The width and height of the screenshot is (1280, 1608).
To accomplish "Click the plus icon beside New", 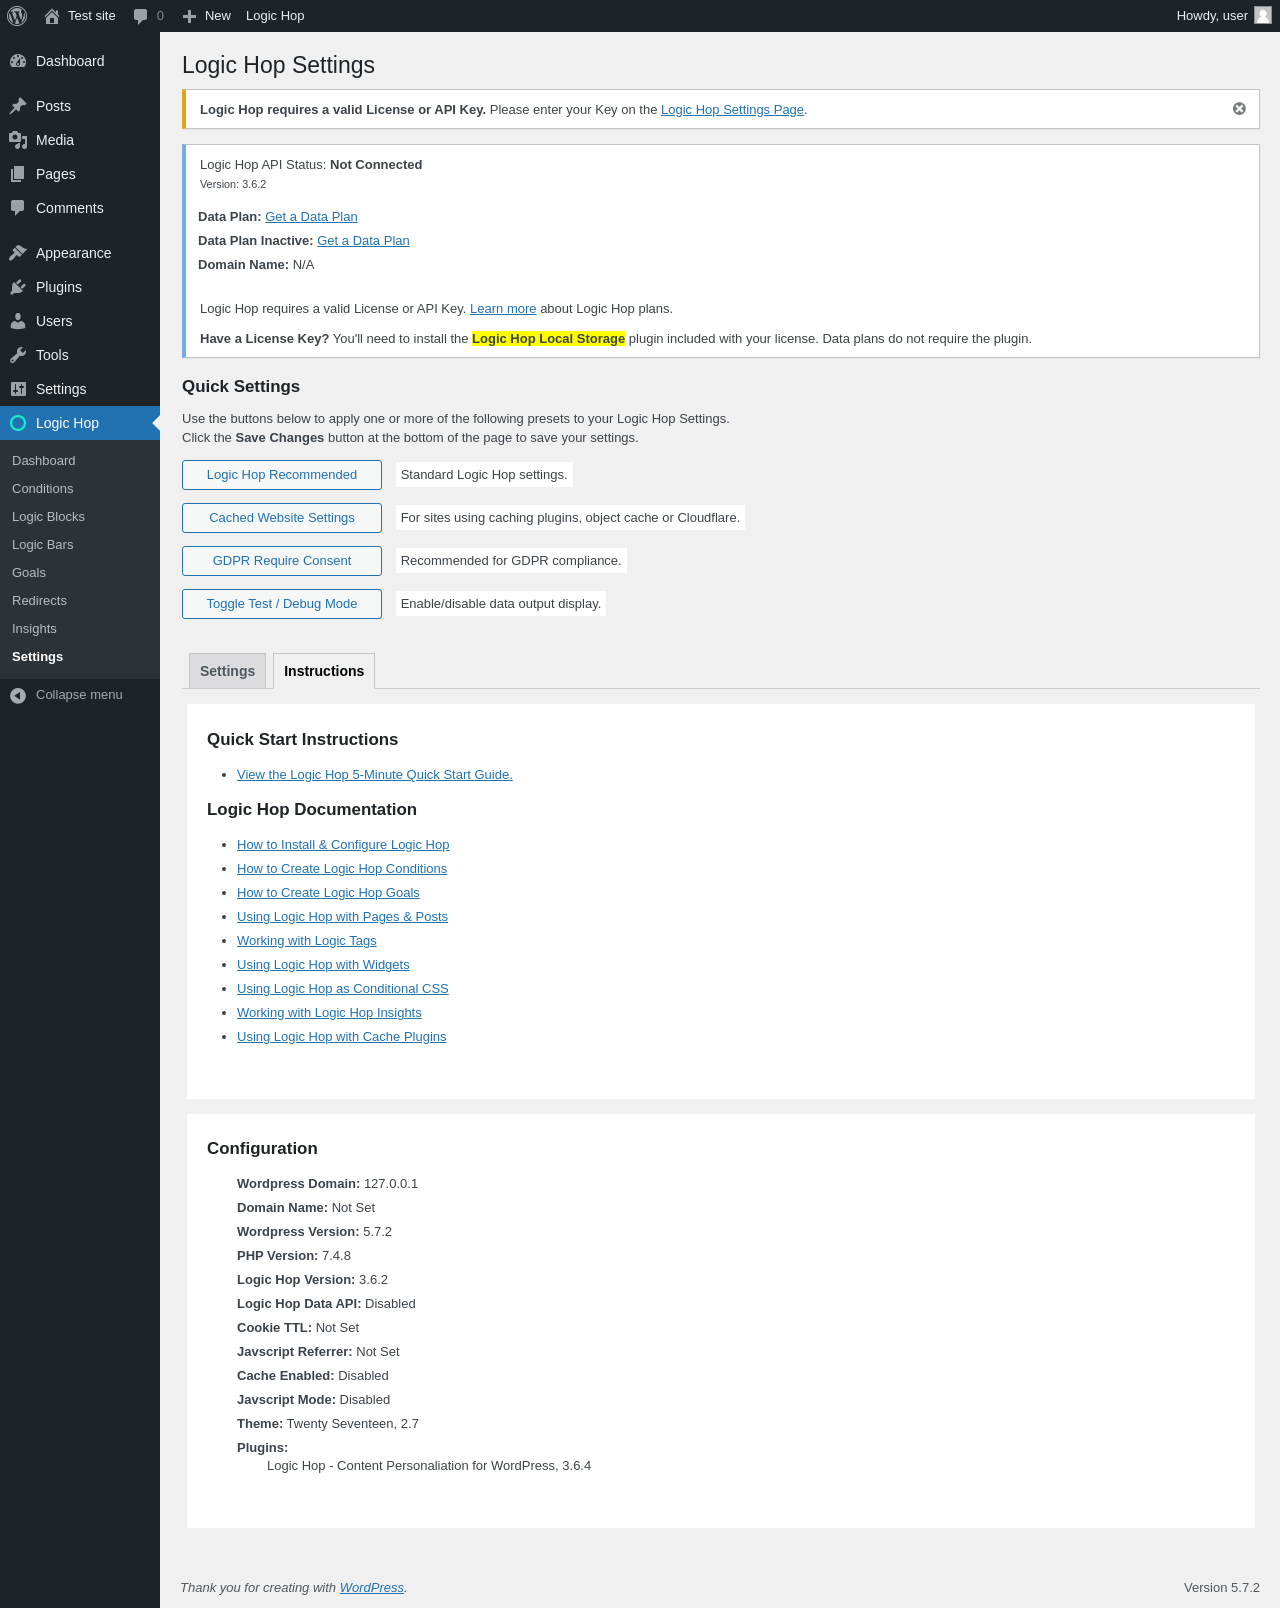I will (x=189, y=16).
